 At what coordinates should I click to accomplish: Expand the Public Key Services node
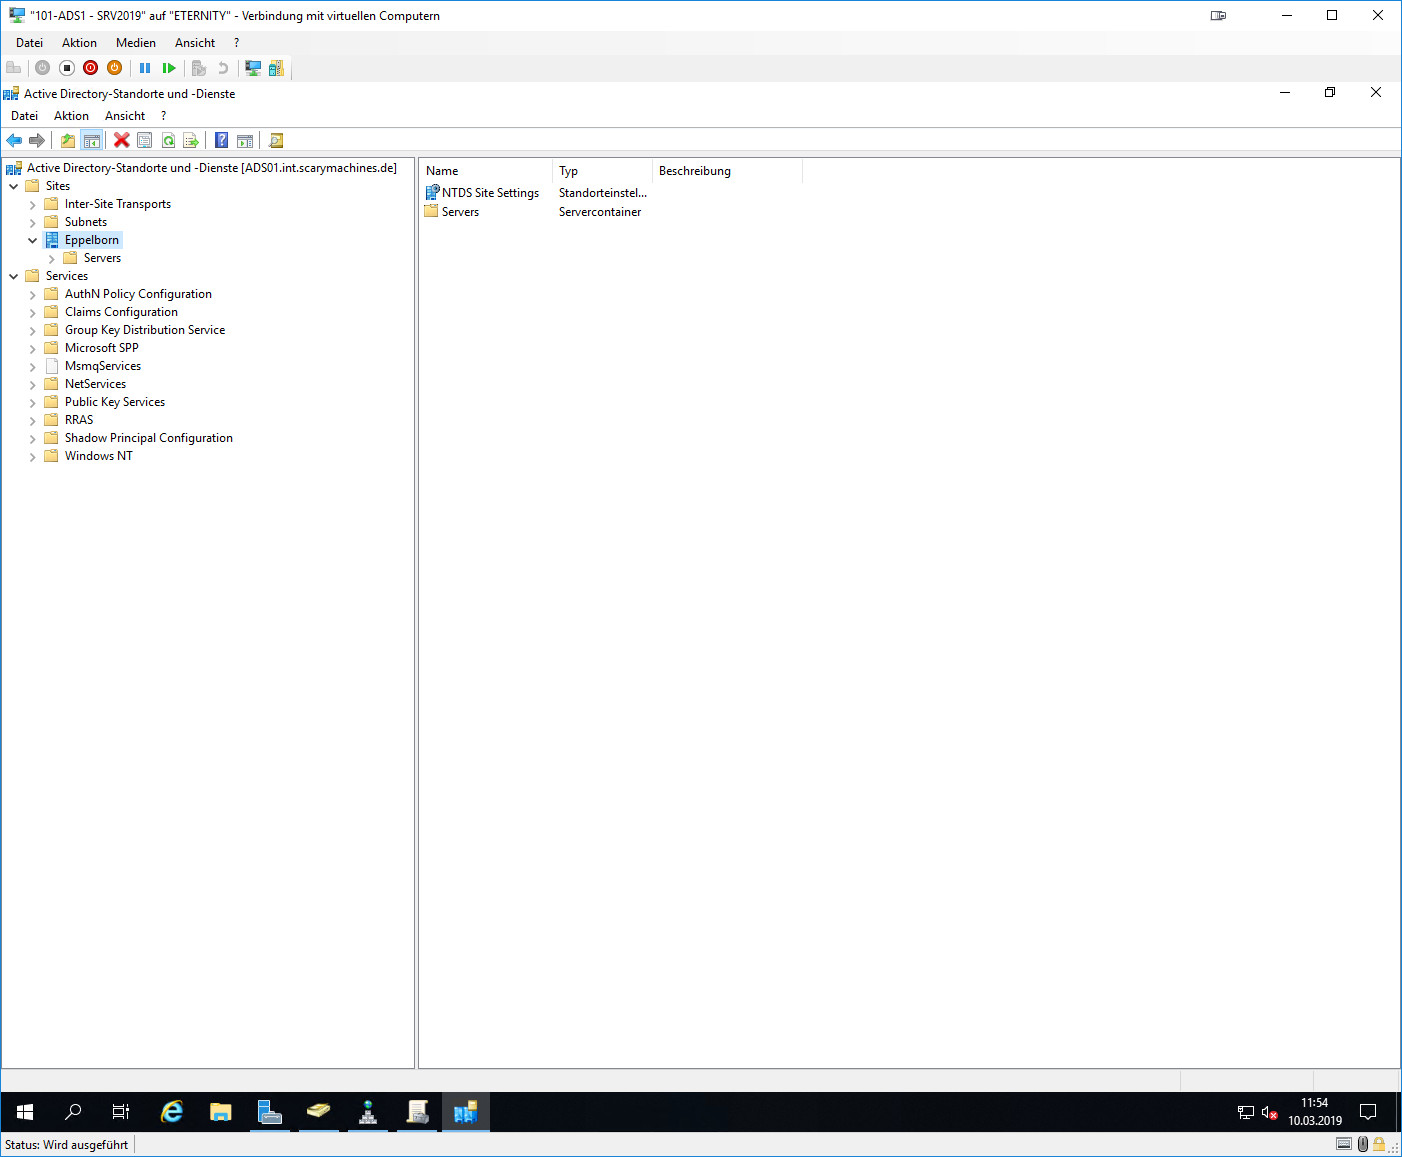coord(32,402)
